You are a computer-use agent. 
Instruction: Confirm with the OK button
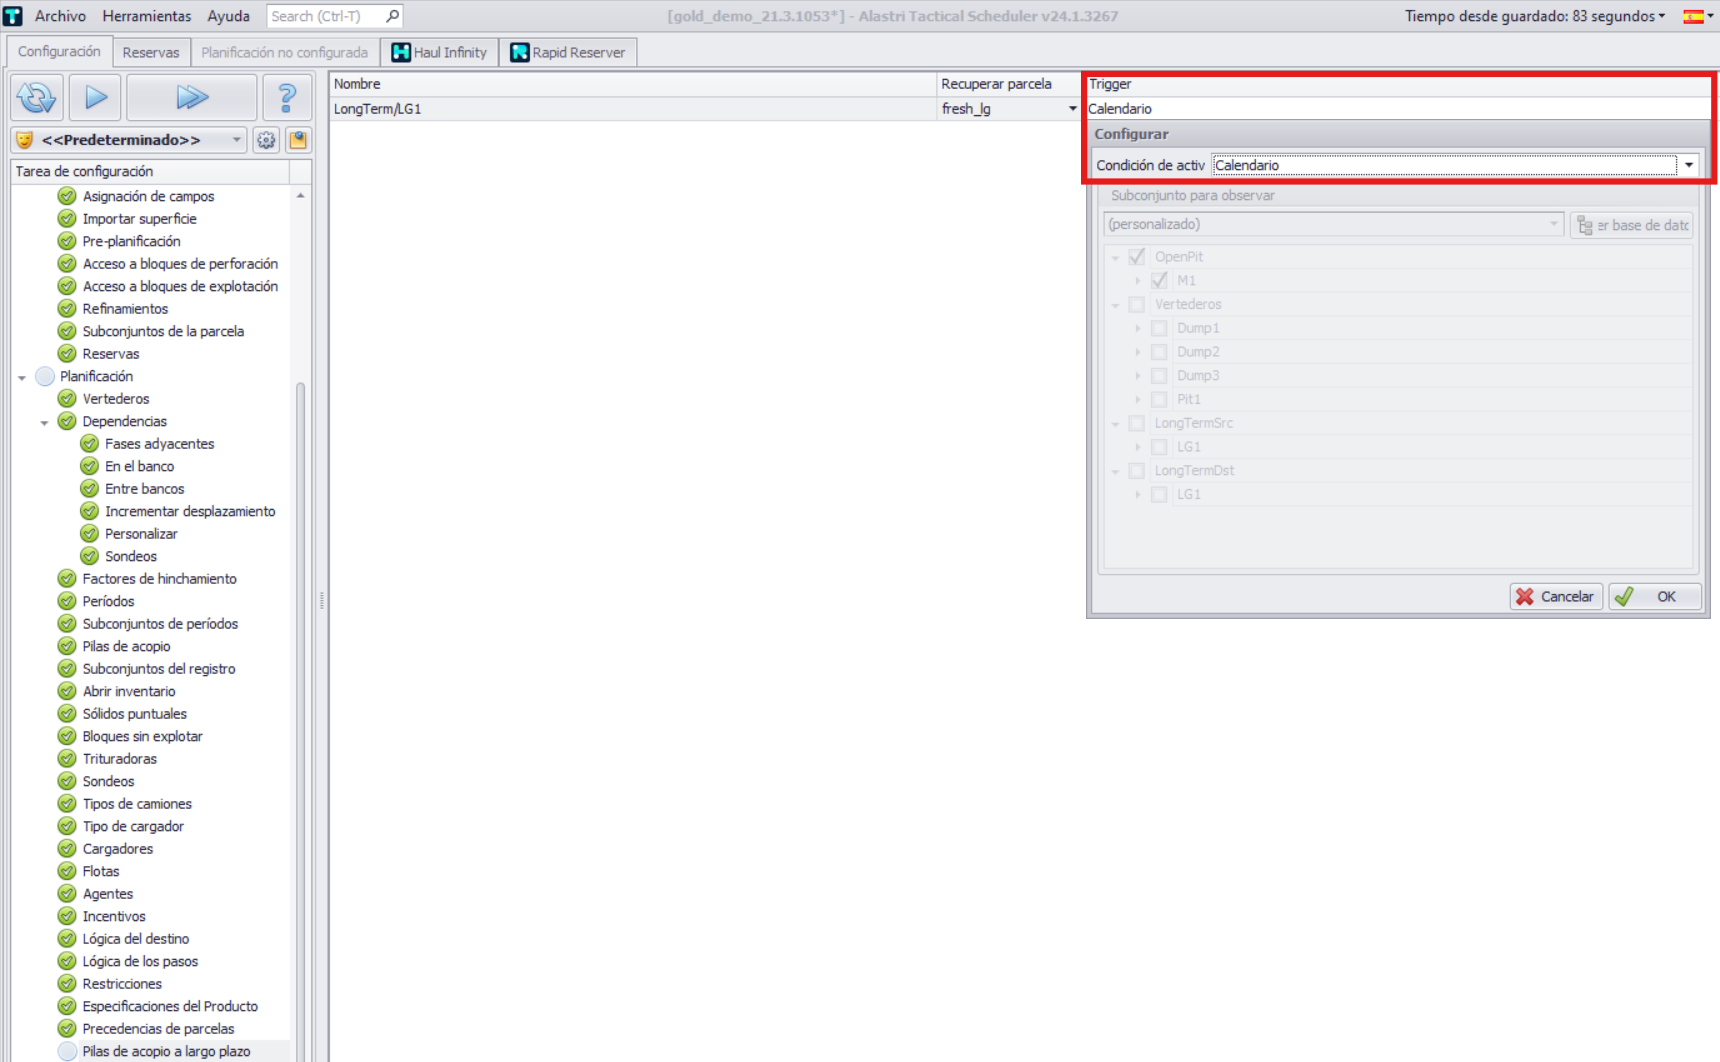[x=1654, y=596]
